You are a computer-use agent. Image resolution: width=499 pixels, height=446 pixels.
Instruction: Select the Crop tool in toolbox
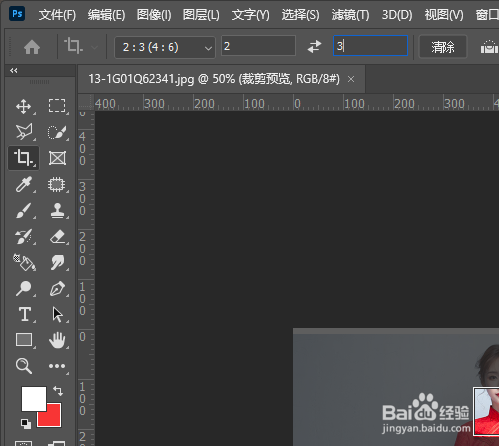click(23, 158)
